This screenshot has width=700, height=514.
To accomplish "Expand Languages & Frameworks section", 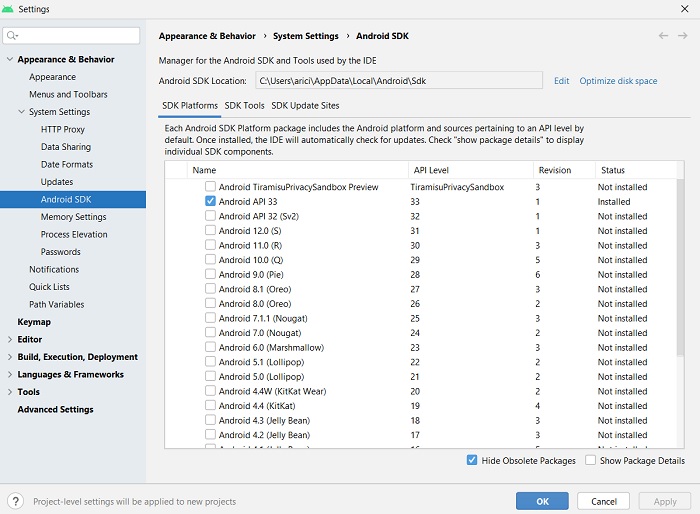I will (x=10, y=374).
